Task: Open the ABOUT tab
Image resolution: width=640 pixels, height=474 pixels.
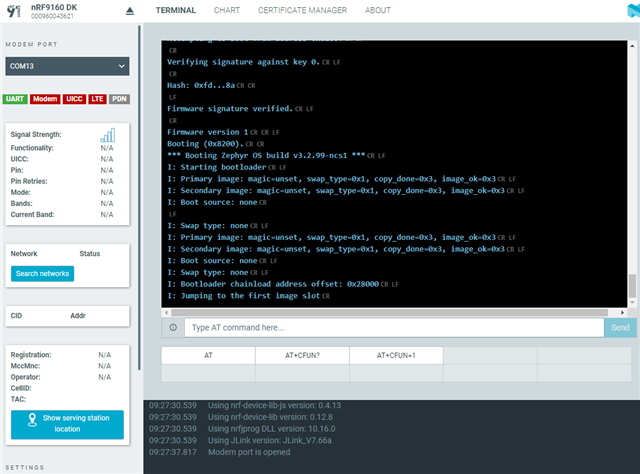Action: 378,10
